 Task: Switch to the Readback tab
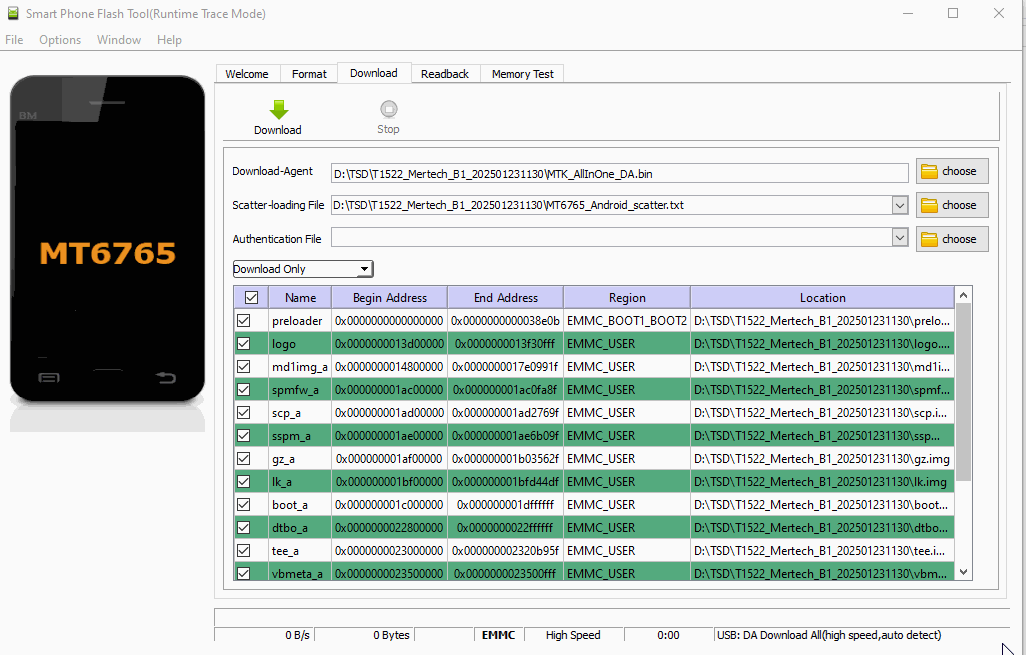tap(445, 74)
